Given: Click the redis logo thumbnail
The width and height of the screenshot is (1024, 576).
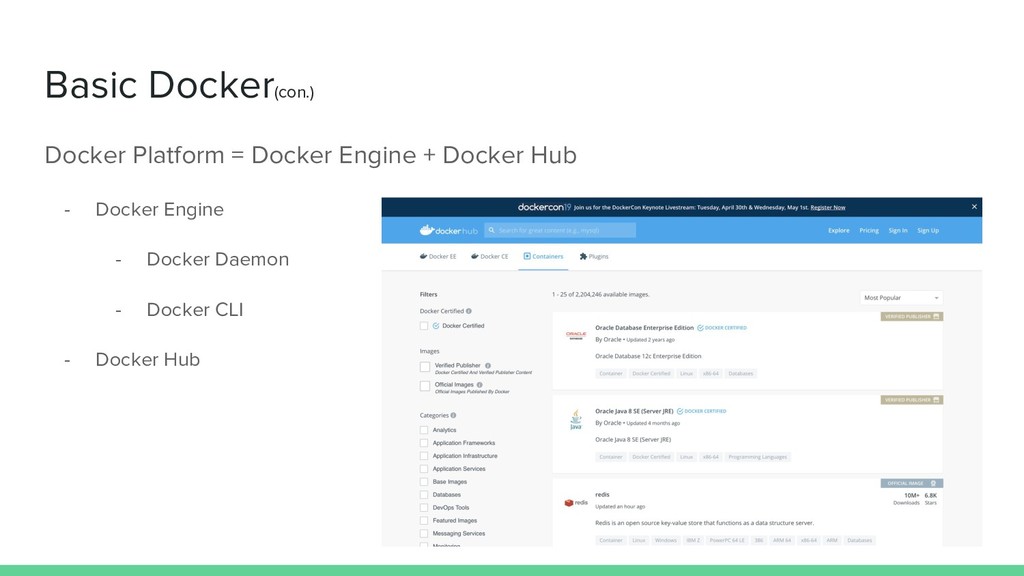Looking at the screenshot, I should 576,503.
